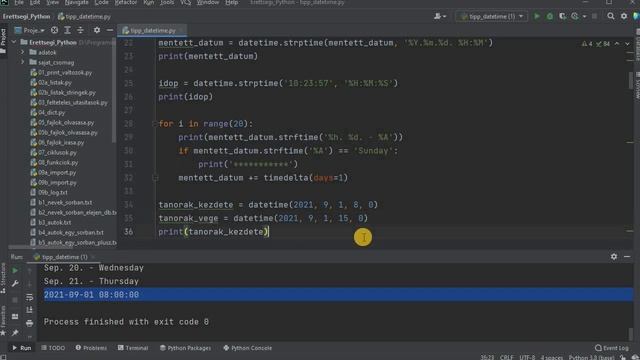Start debugging with the bug icon
Screen dimensions: 640x360
pyautogui.click(x=550, y=16)
